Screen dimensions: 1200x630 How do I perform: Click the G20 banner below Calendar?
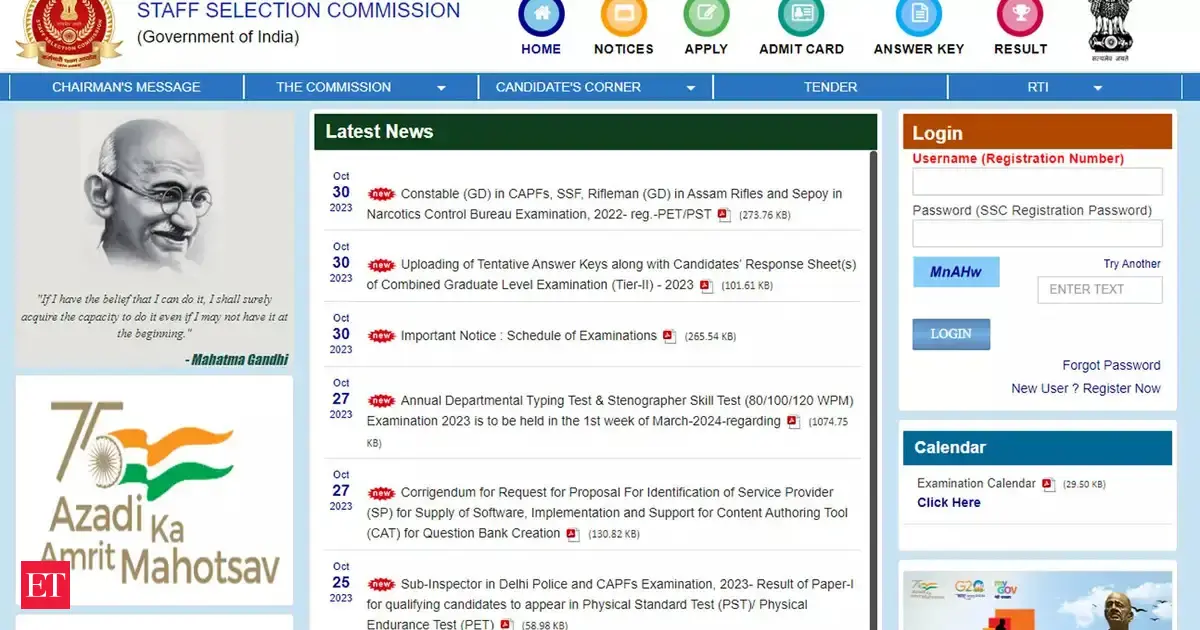[1037, 600]
